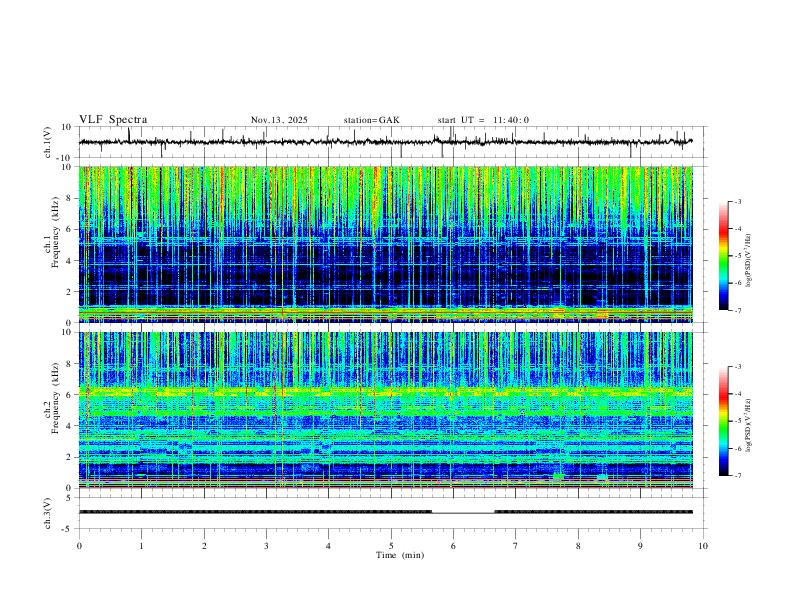
Task: Click the ch.3(V) signal trace panel
Action: pos(393,513)
